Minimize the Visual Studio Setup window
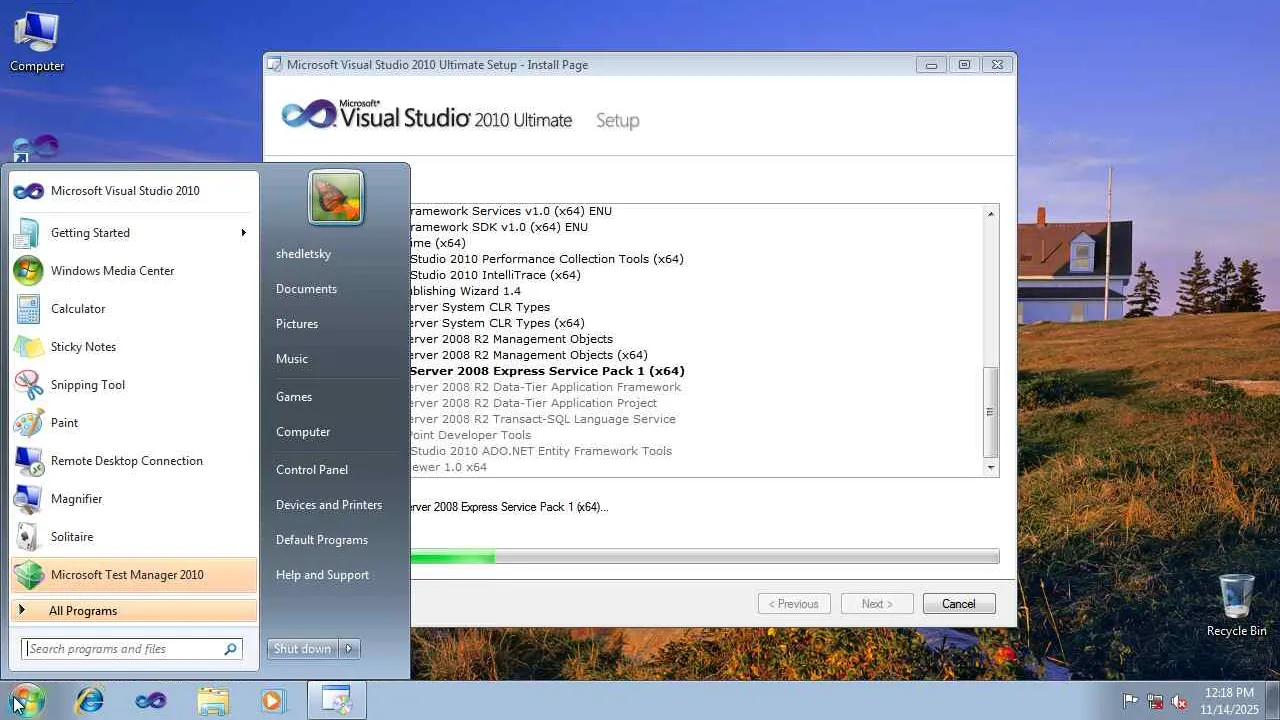 pos(931,65)
